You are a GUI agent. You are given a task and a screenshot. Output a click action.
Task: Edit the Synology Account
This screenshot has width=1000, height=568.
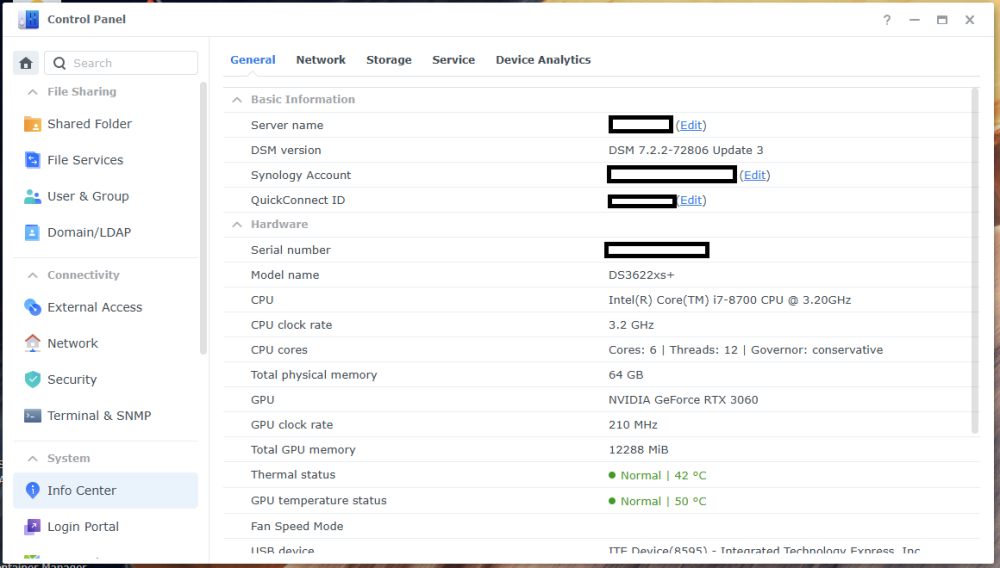pos(754,175)
